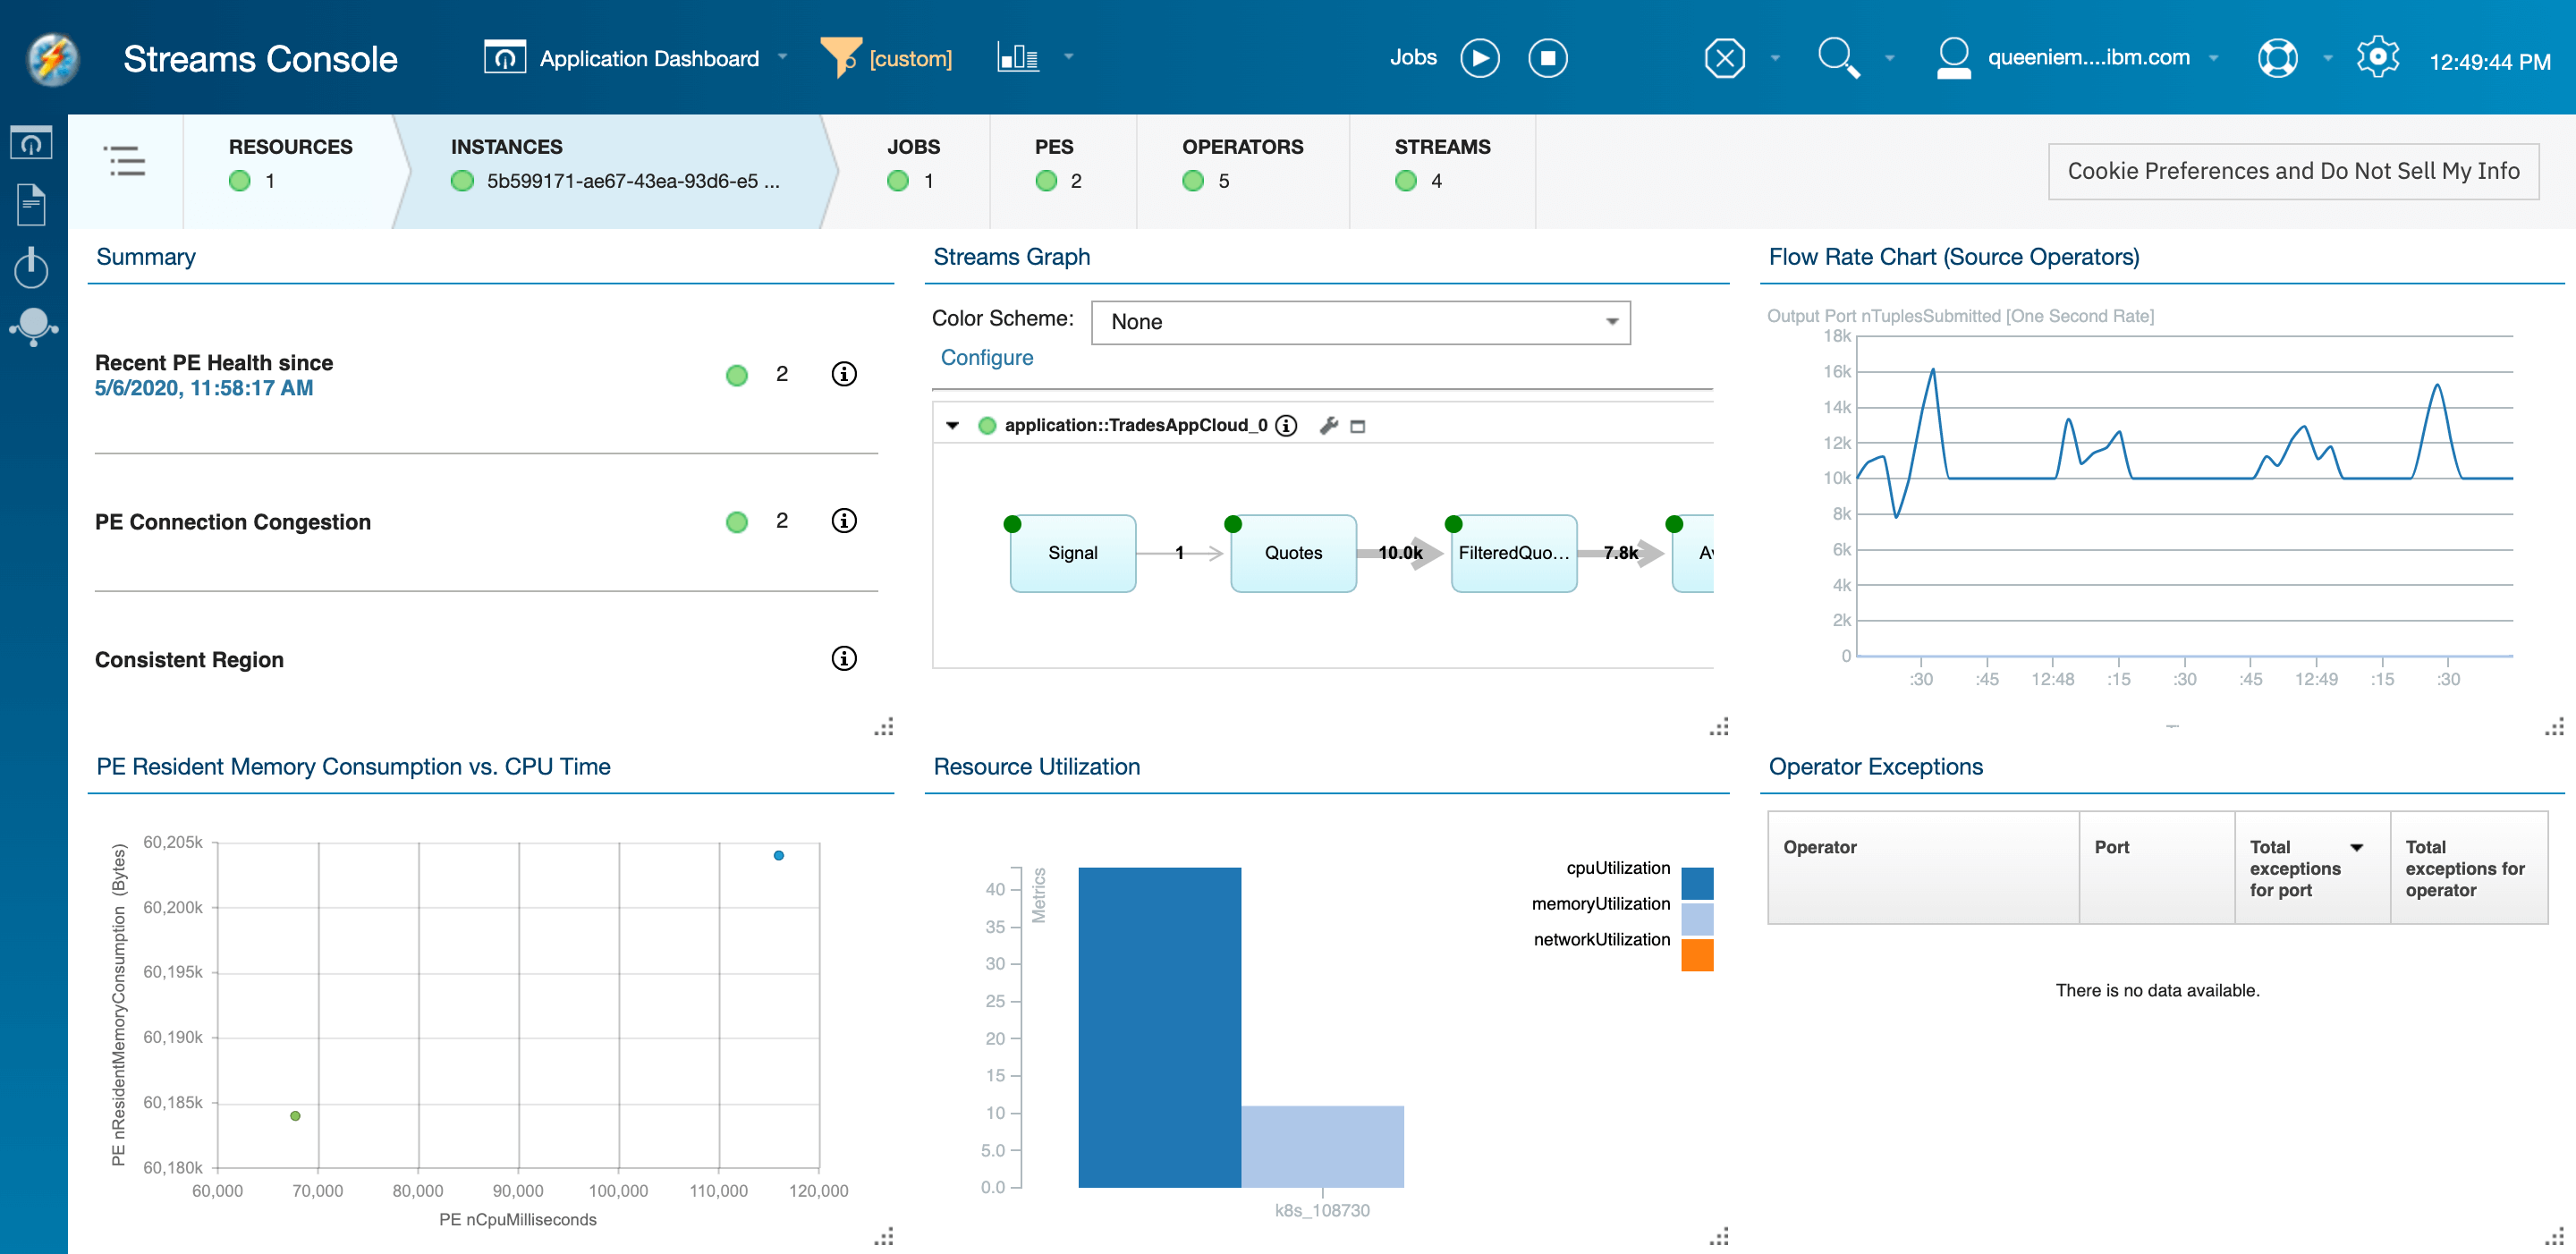Click Streams Graph panel resize grip
The height and width of the screenshot is (1254, 2576).
tap(1718, 727)
